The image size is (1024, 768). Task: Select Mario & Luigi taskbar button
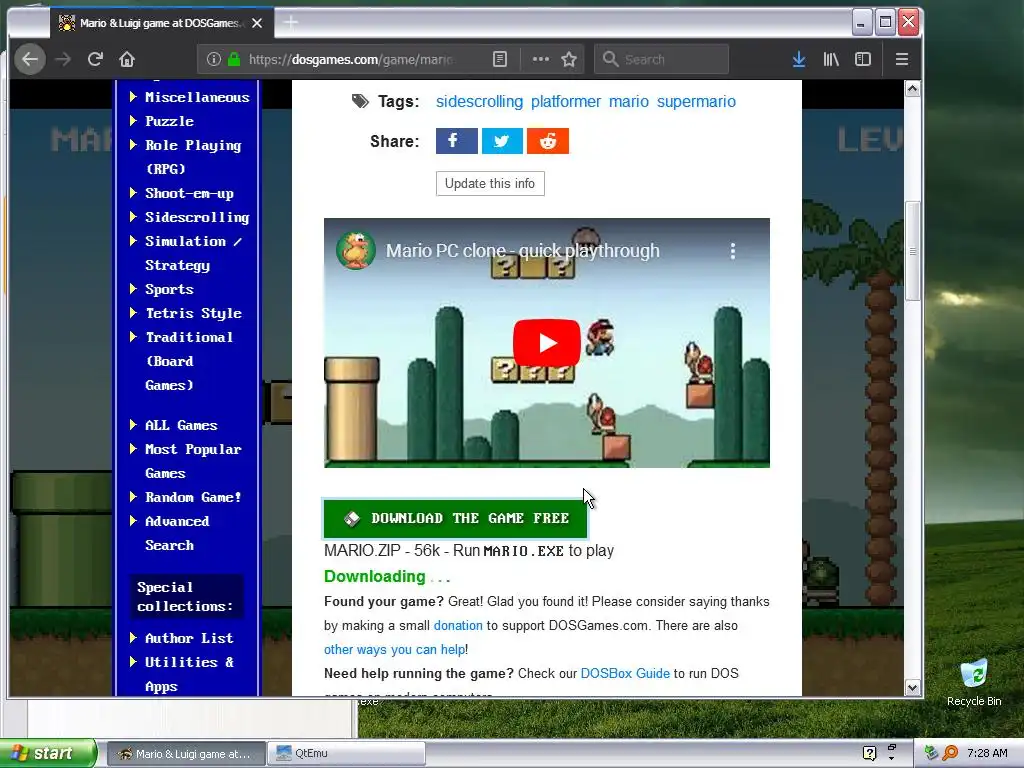click(186, 754)
